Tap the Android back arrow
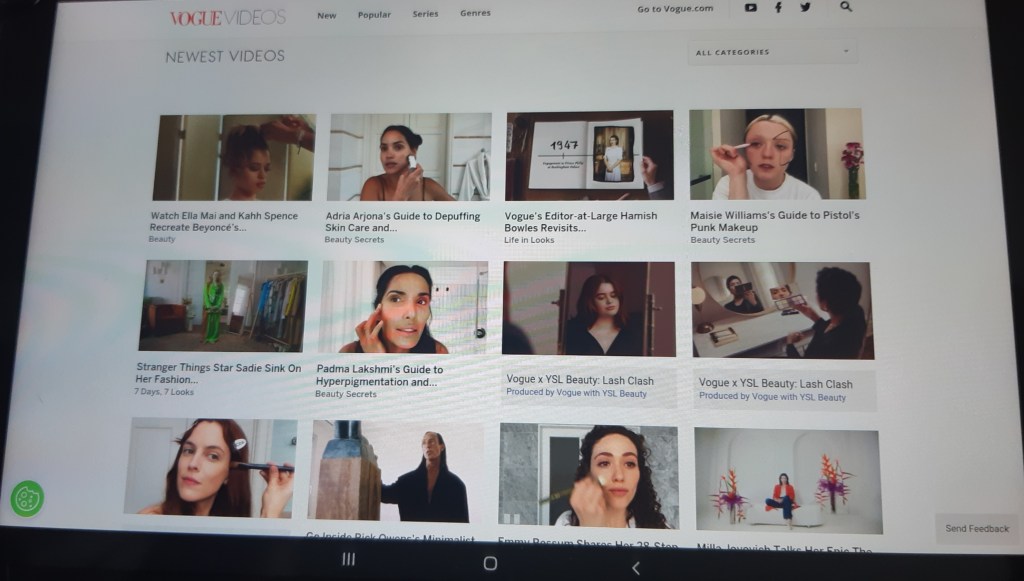1024x581 pixels. [x=635, y=567]
